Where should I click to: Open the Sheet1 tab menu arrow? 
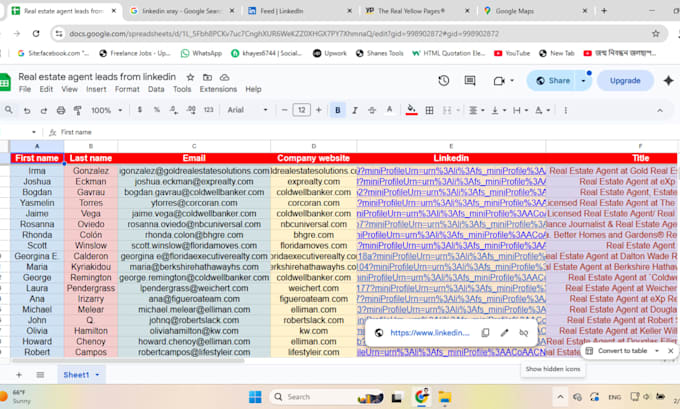coord(97,375)
